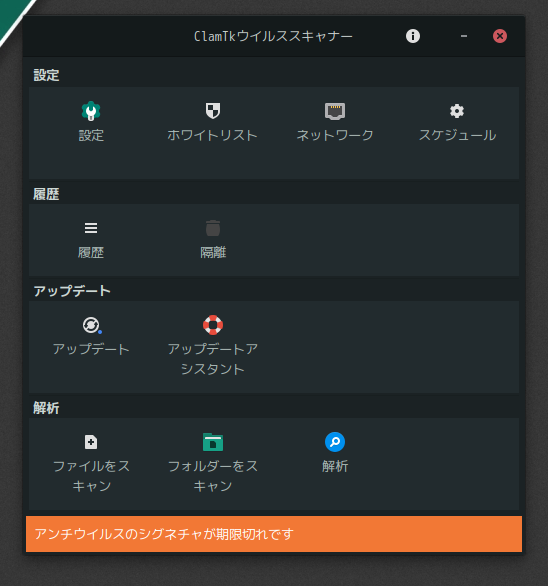Screen dimensions: 548x586
Task: Open the 隔離 quarantine trash icon
Action: (x=213, y=228)
